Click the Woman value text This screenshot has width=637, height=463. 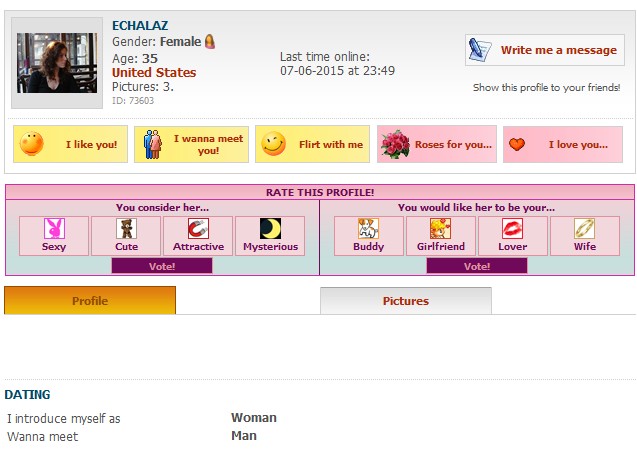tap(254, 418)
